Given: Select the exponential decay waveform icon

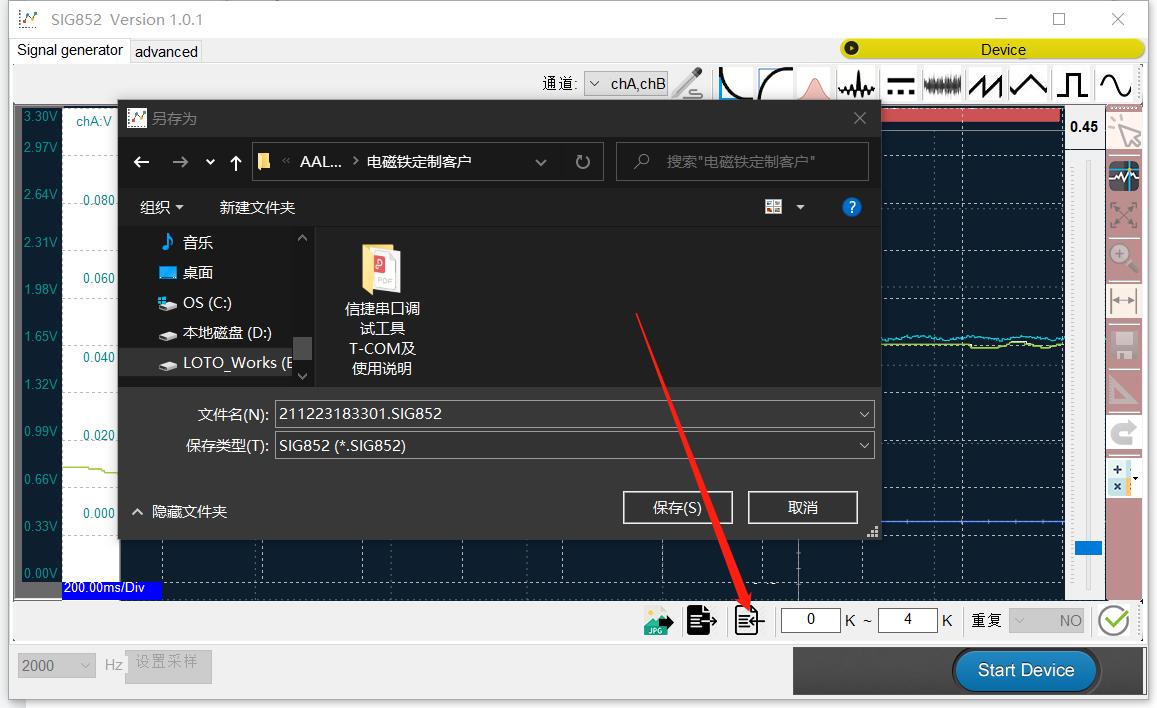Looking at the screenshot, I should (x=735, y=83).
